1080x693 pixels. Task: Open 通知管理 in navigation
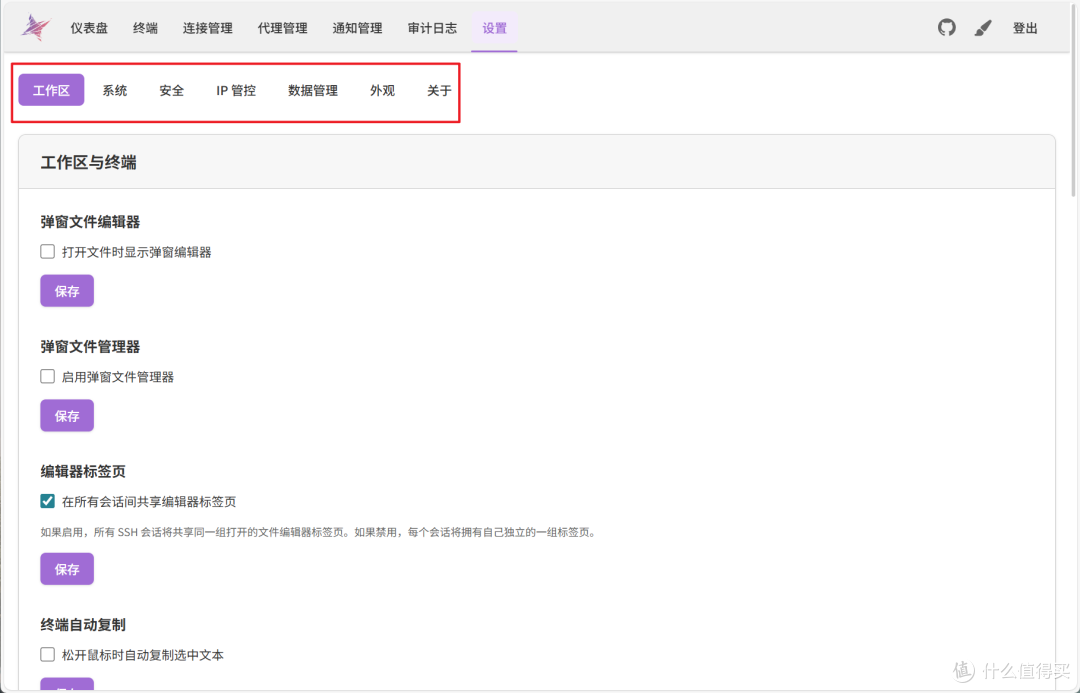point(357,28)
